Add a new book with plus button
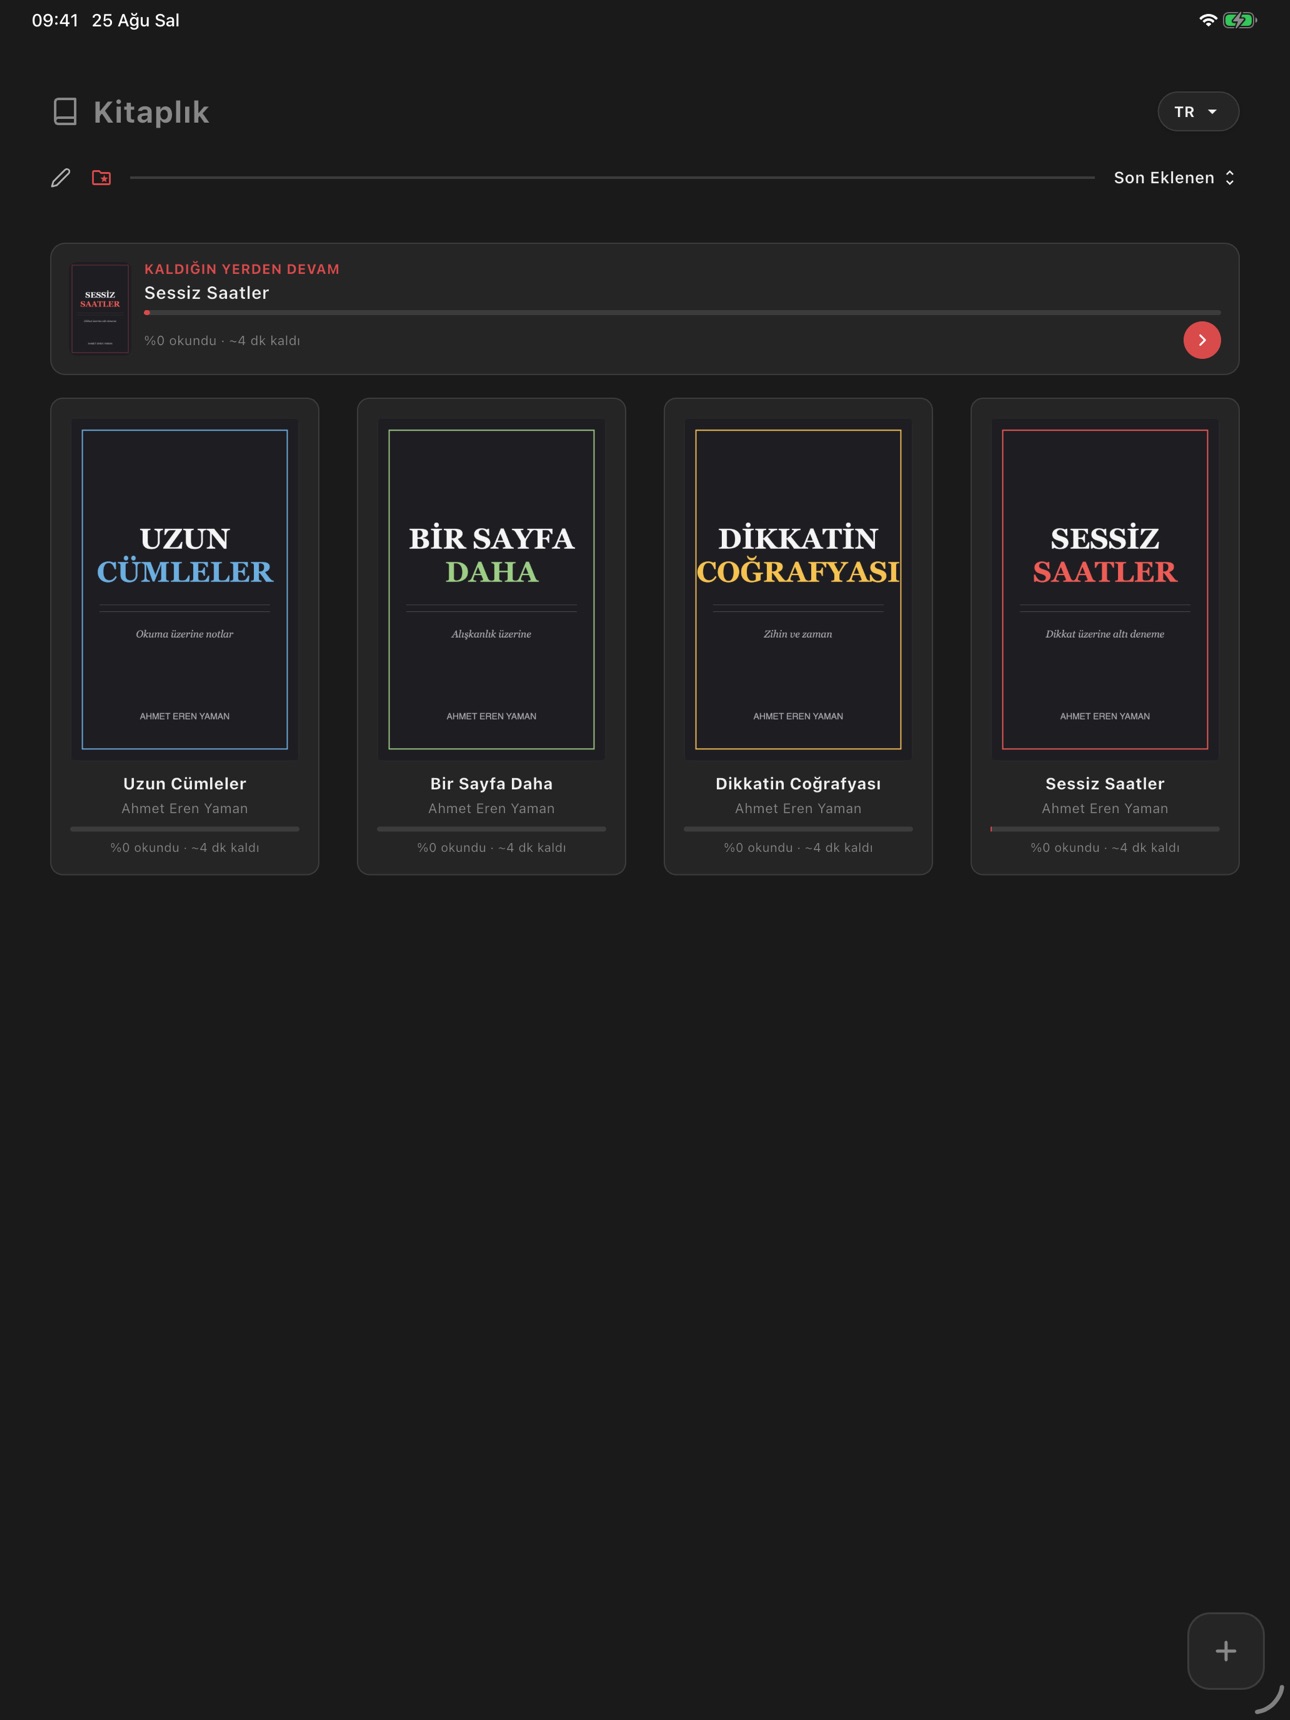1290x1720 pixels. click(x=1226, y=1651)
